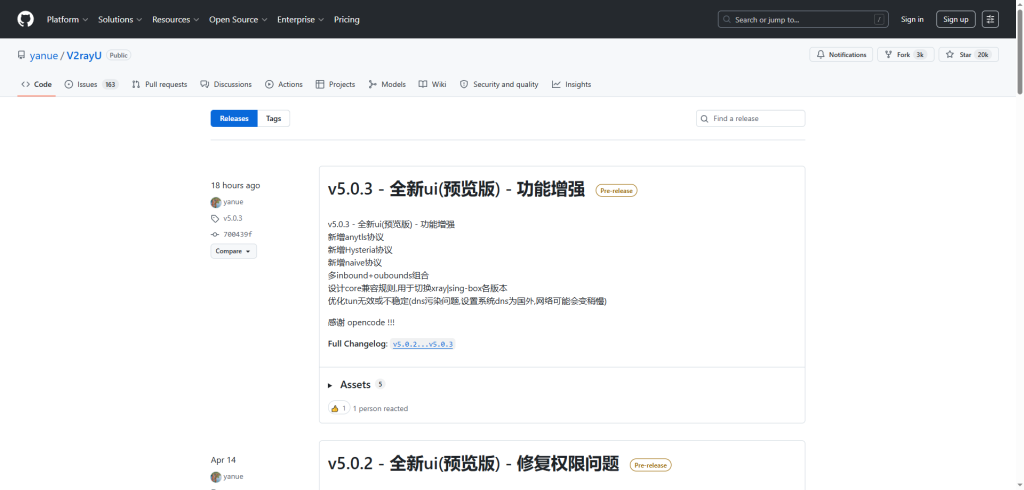Open the v5.0.2...v5.0.3 changelog link
The image size is (1024, 490).
(423, 344)
